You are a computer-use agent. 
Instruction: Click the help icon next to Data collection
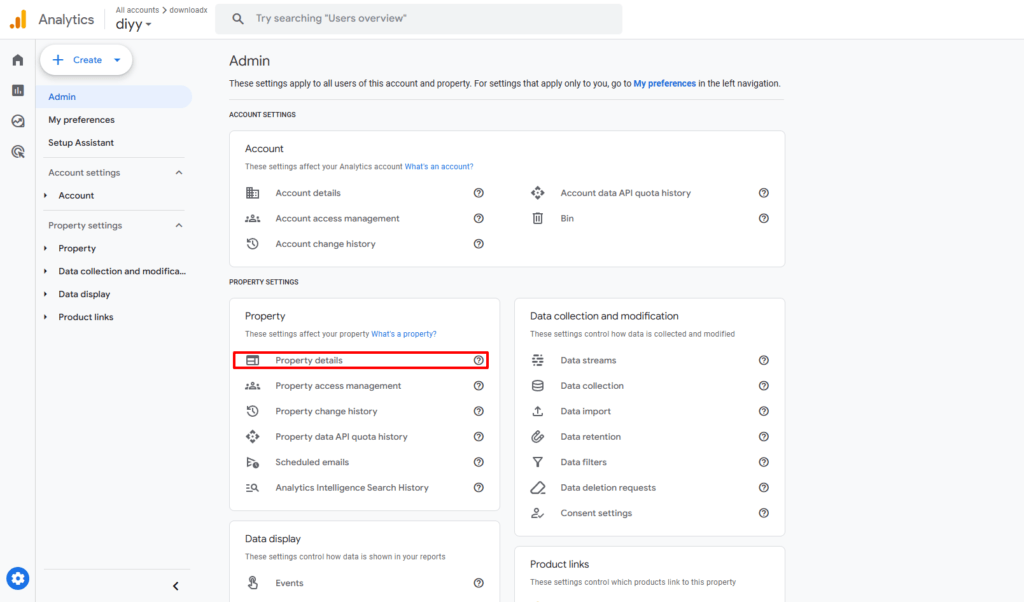763,386
